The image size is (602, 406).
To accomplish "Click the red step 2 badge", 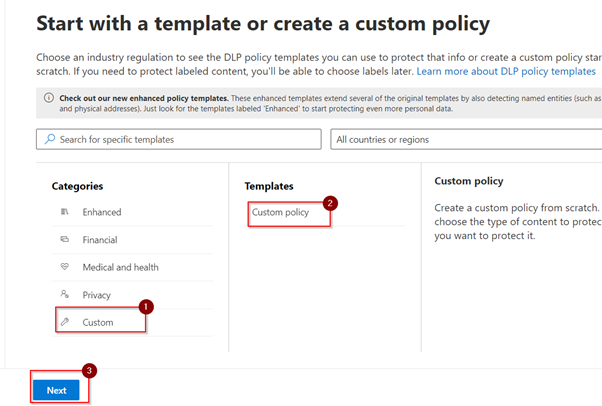I will click(x=331, y=203).
